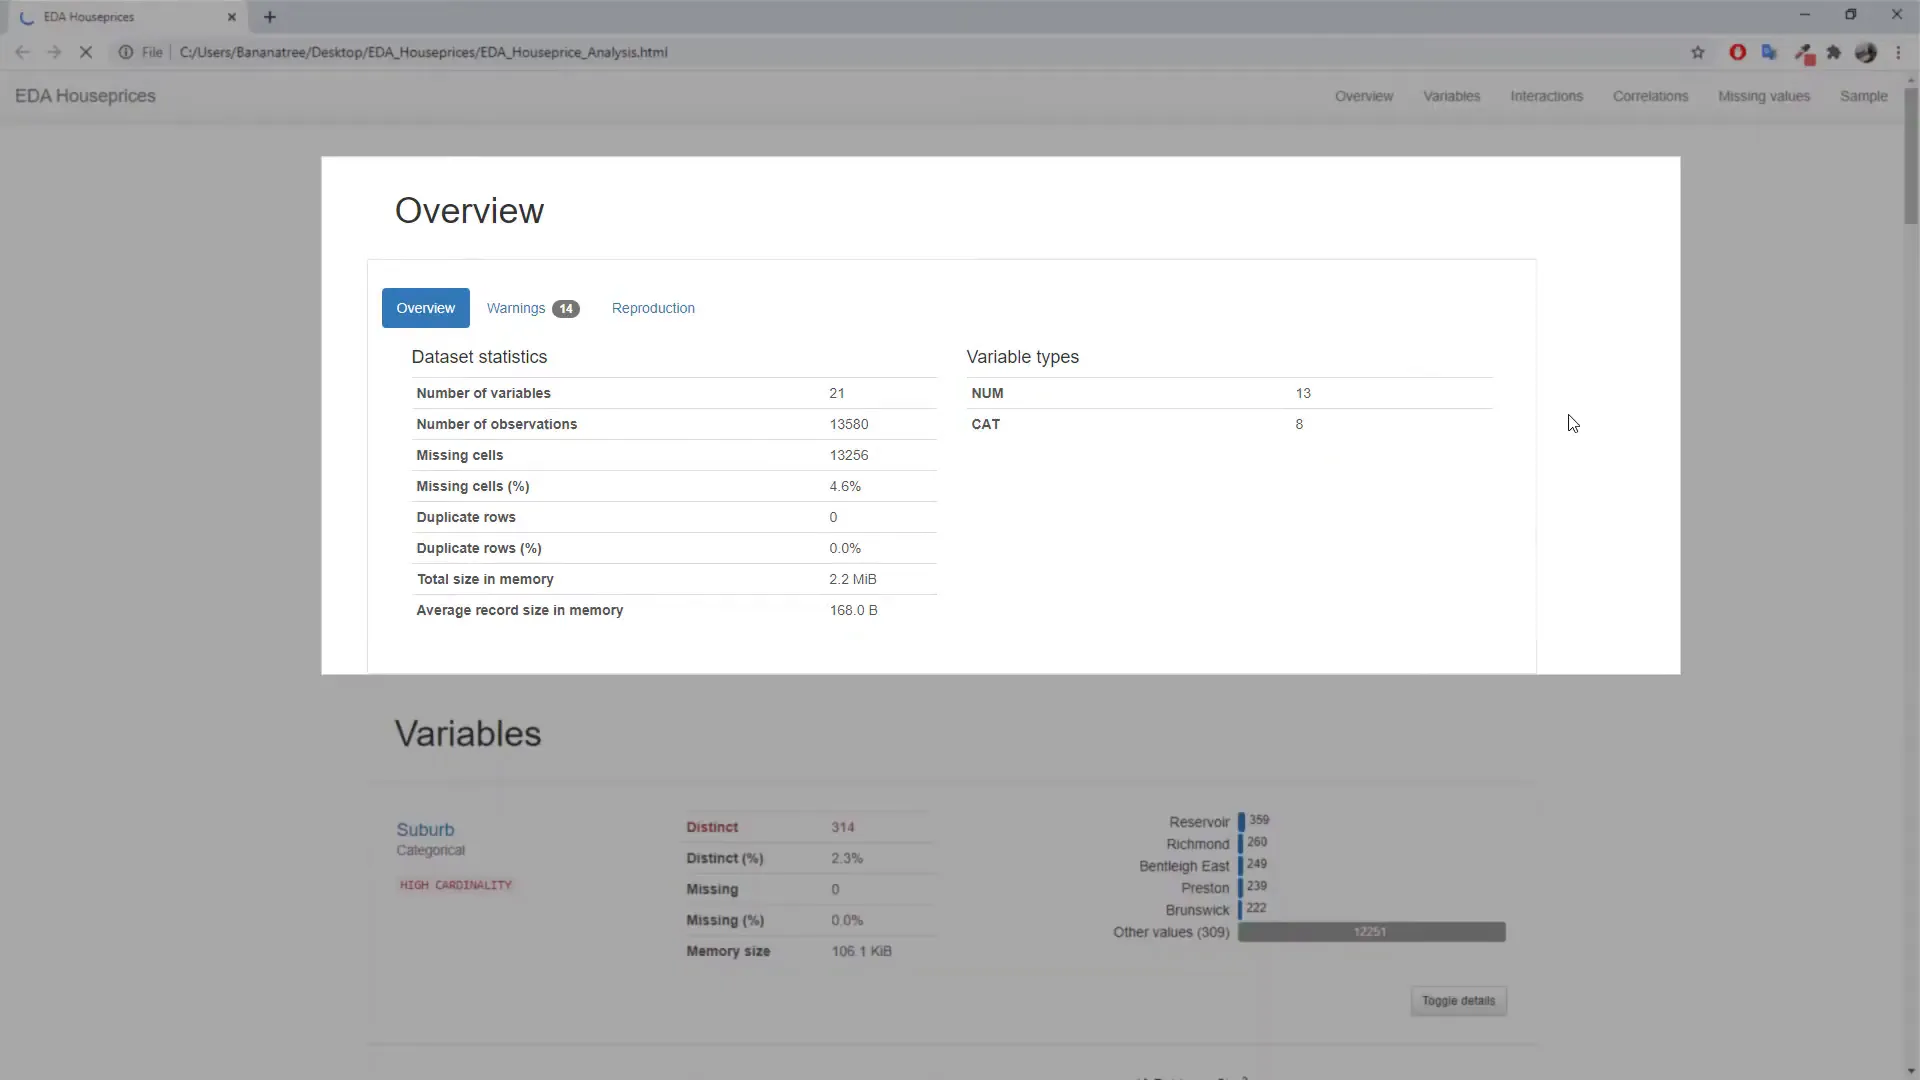Click the red Opera-style extension icon
Image resolution: width=1920 pixels, height=1080 pixels.
1737,53
